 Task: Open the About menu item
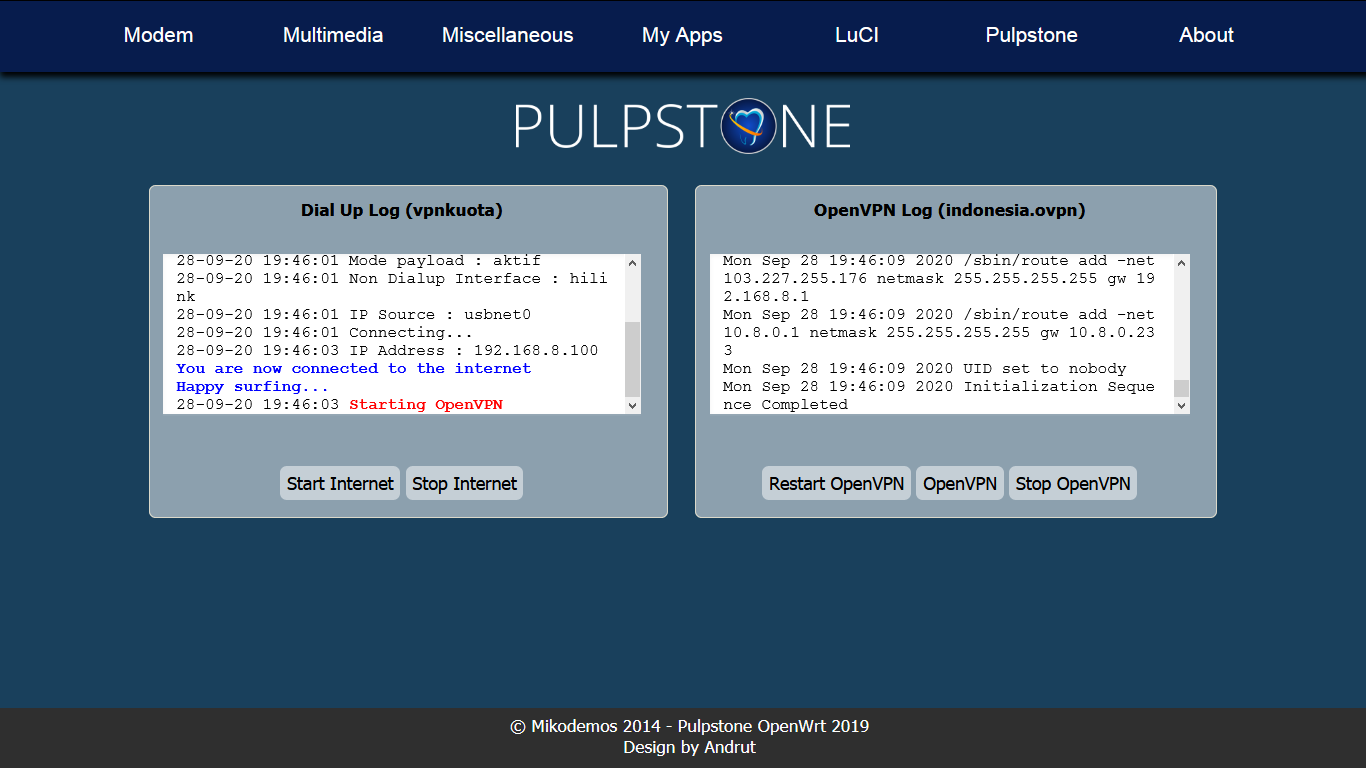pyautogui.click(x=1206, y=35)
